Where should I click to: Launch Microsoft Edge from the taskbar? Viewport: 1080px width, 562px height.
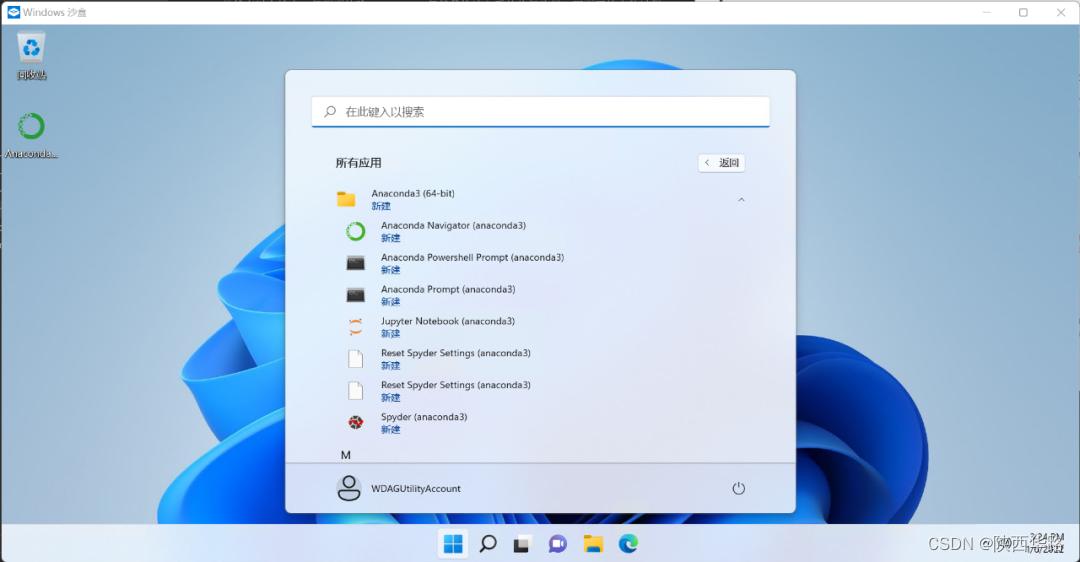coord(628,544)
